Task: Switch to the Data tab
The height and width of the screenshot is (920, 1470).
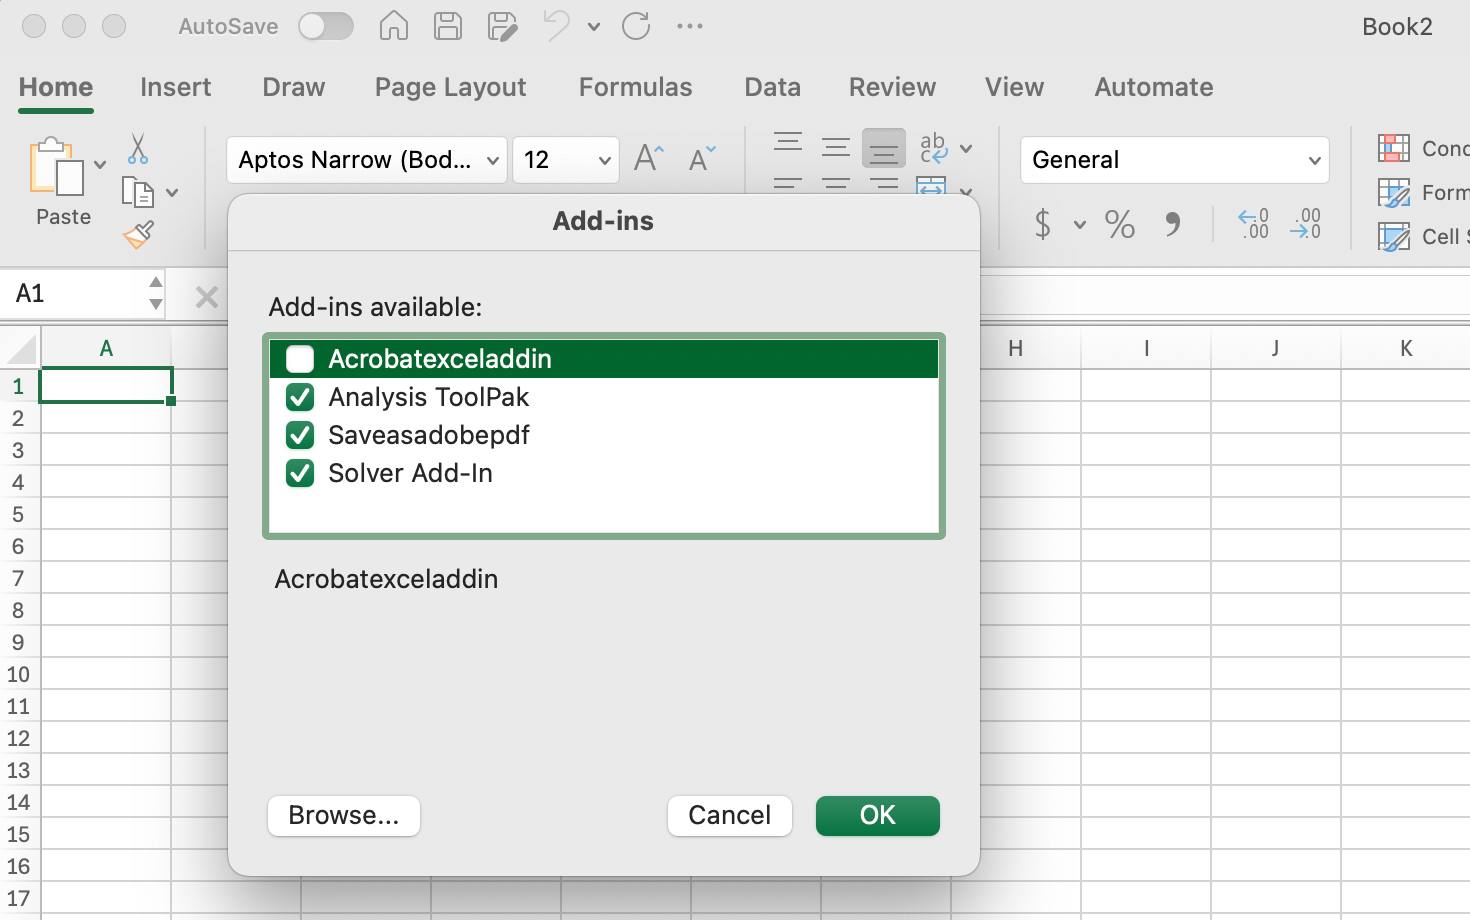Action: (773, 87)
